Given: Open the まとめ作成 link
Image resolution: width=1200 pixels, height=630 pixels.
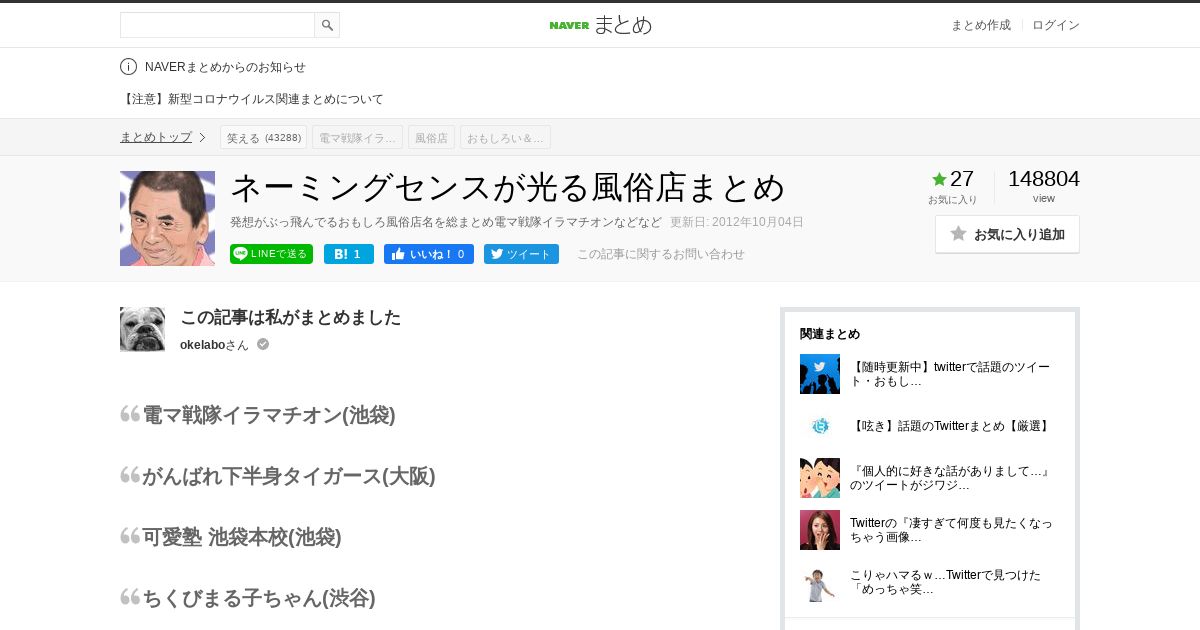Looking at the screenshot, I should click(x=980, y=25).
